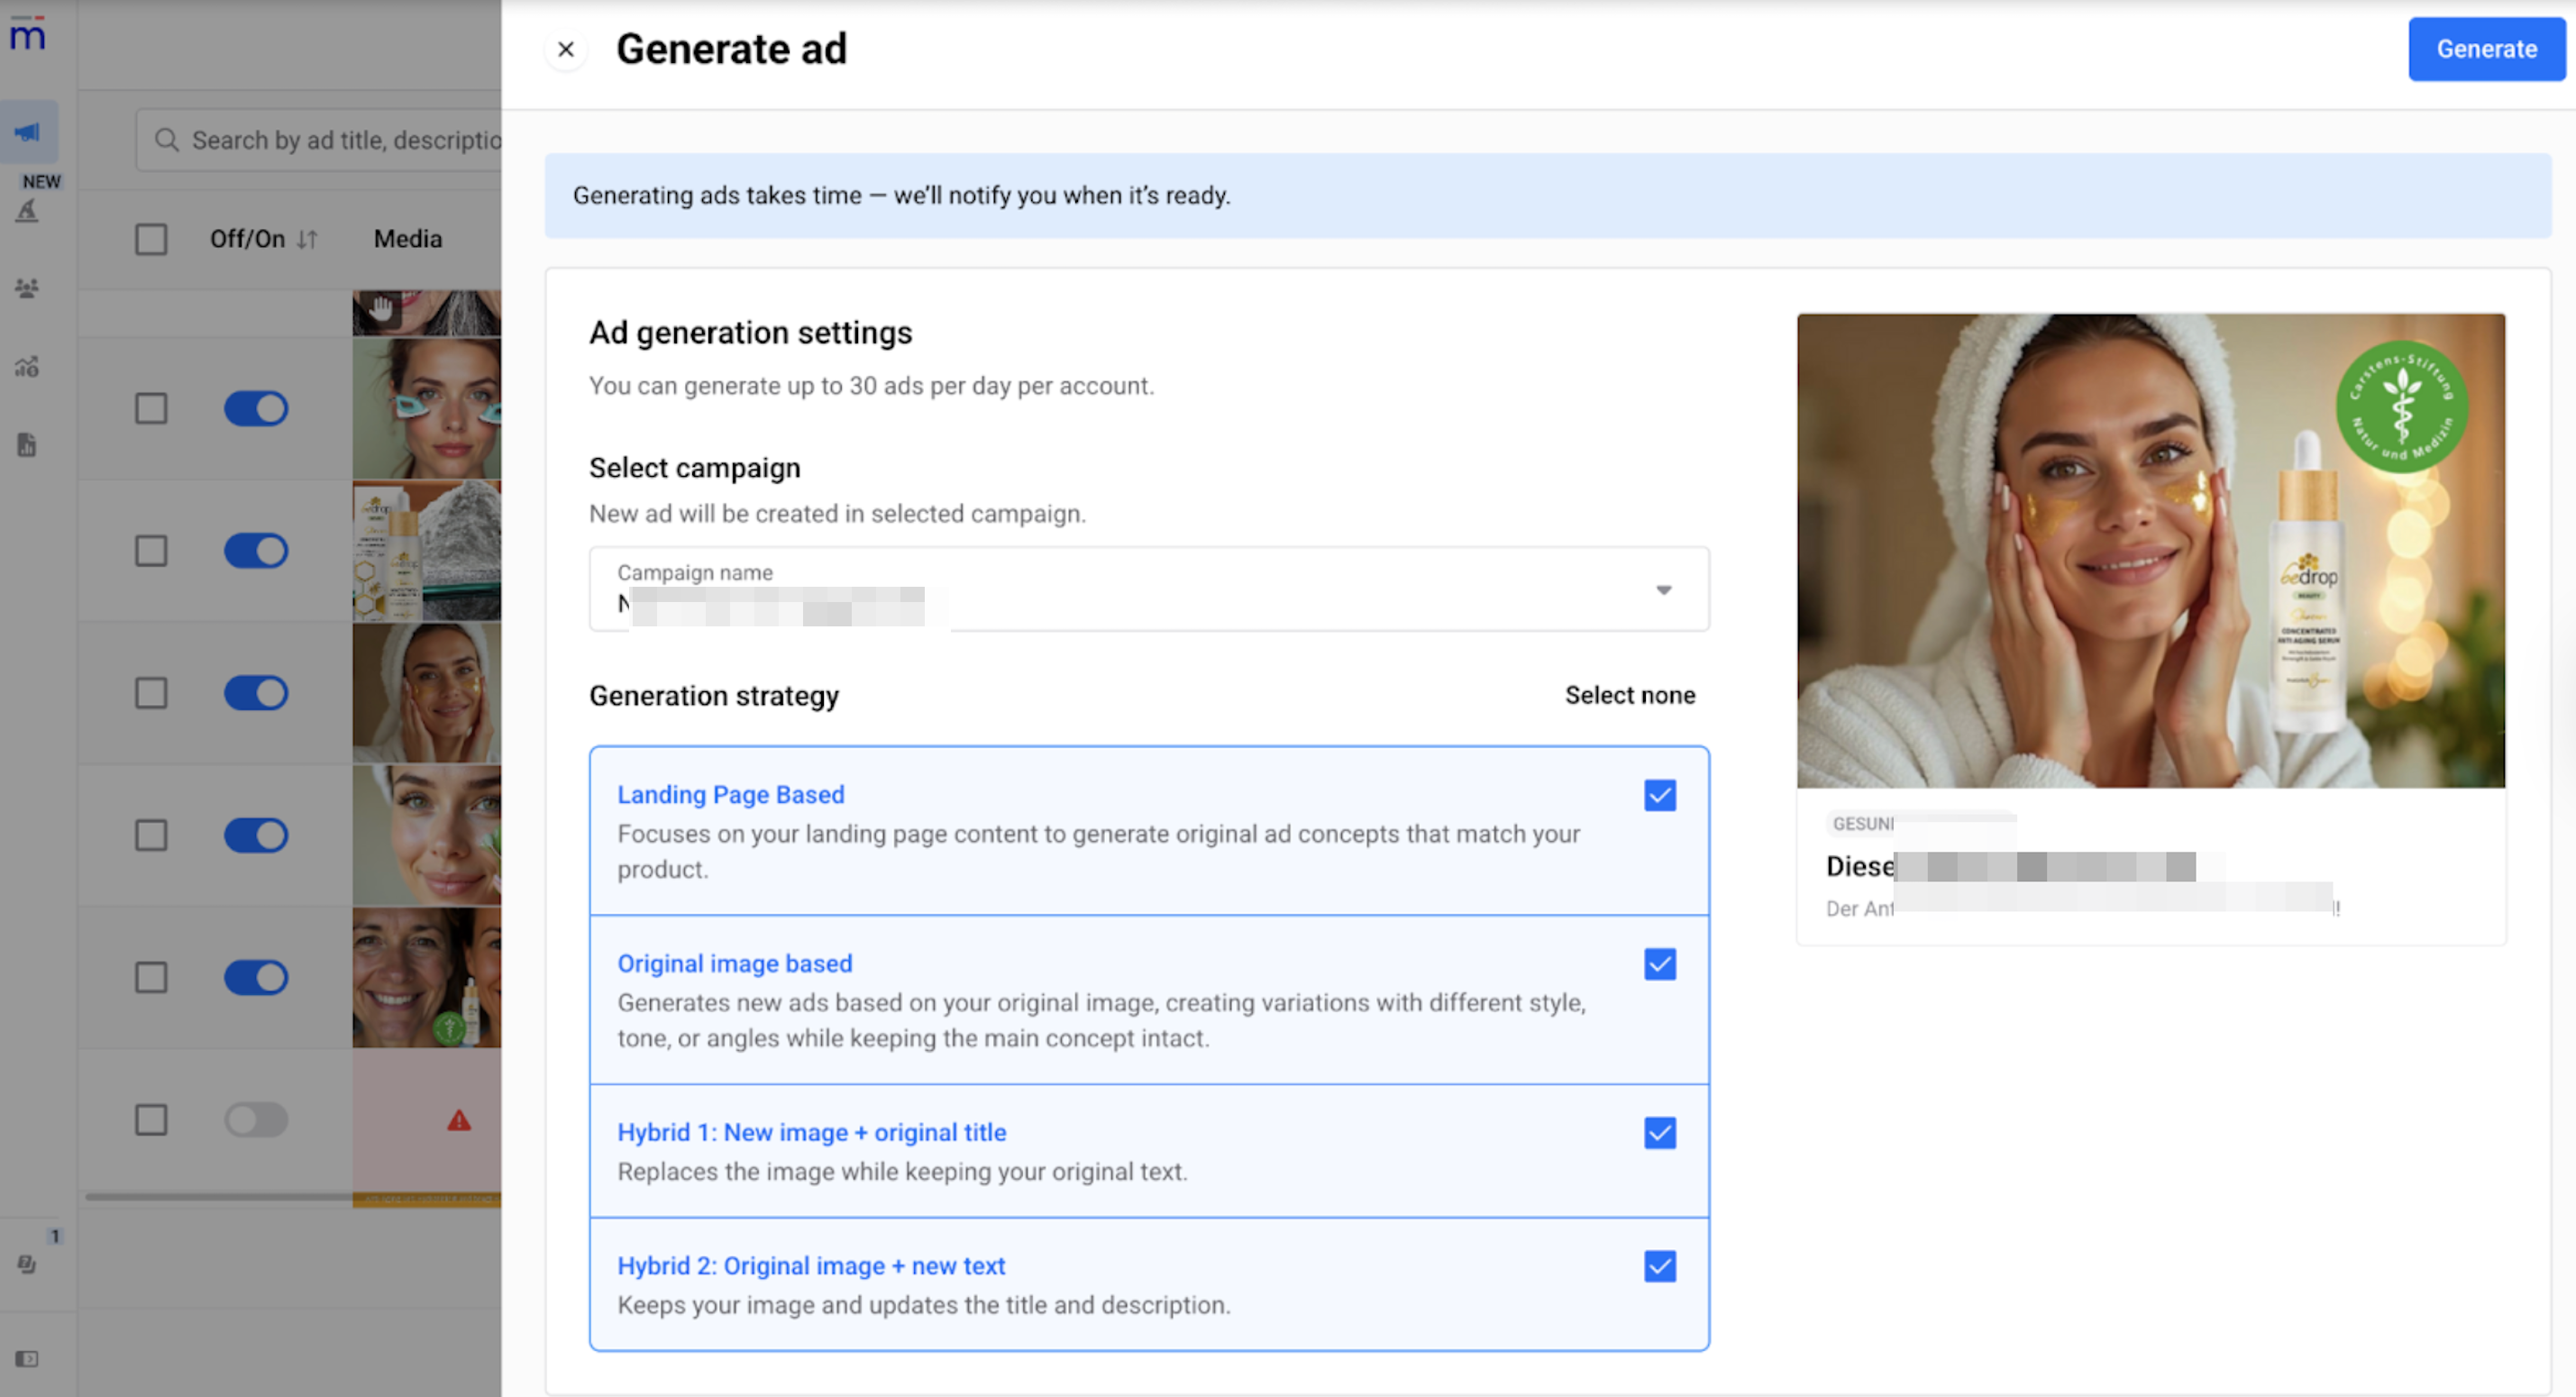Click the audiences people sidebar icon
Image resolution: width=2576 pixels, height=1397 pixels.
coord(27,288)
